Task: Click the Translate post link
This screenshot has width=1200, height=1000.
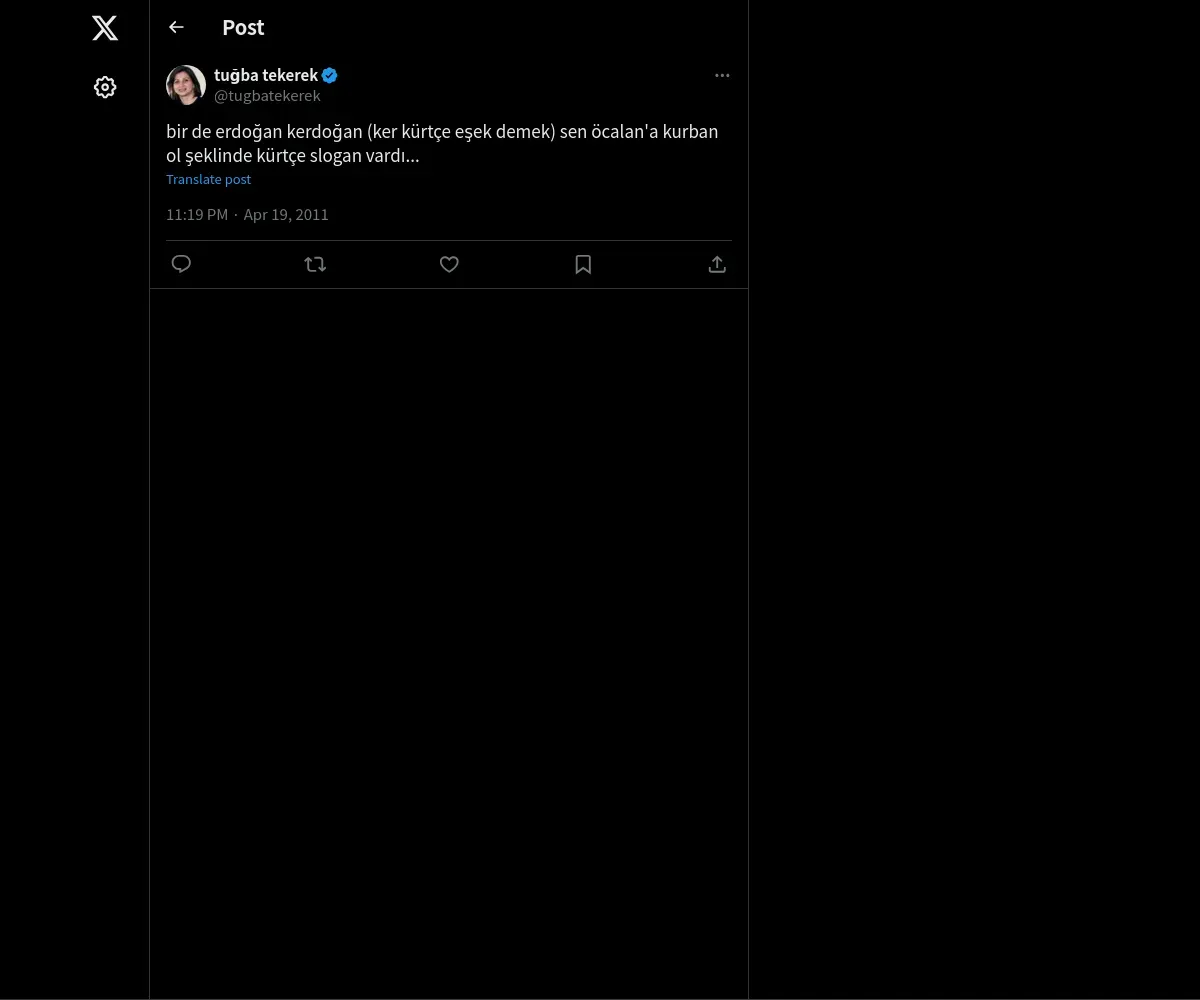Action: pos(208,180)
